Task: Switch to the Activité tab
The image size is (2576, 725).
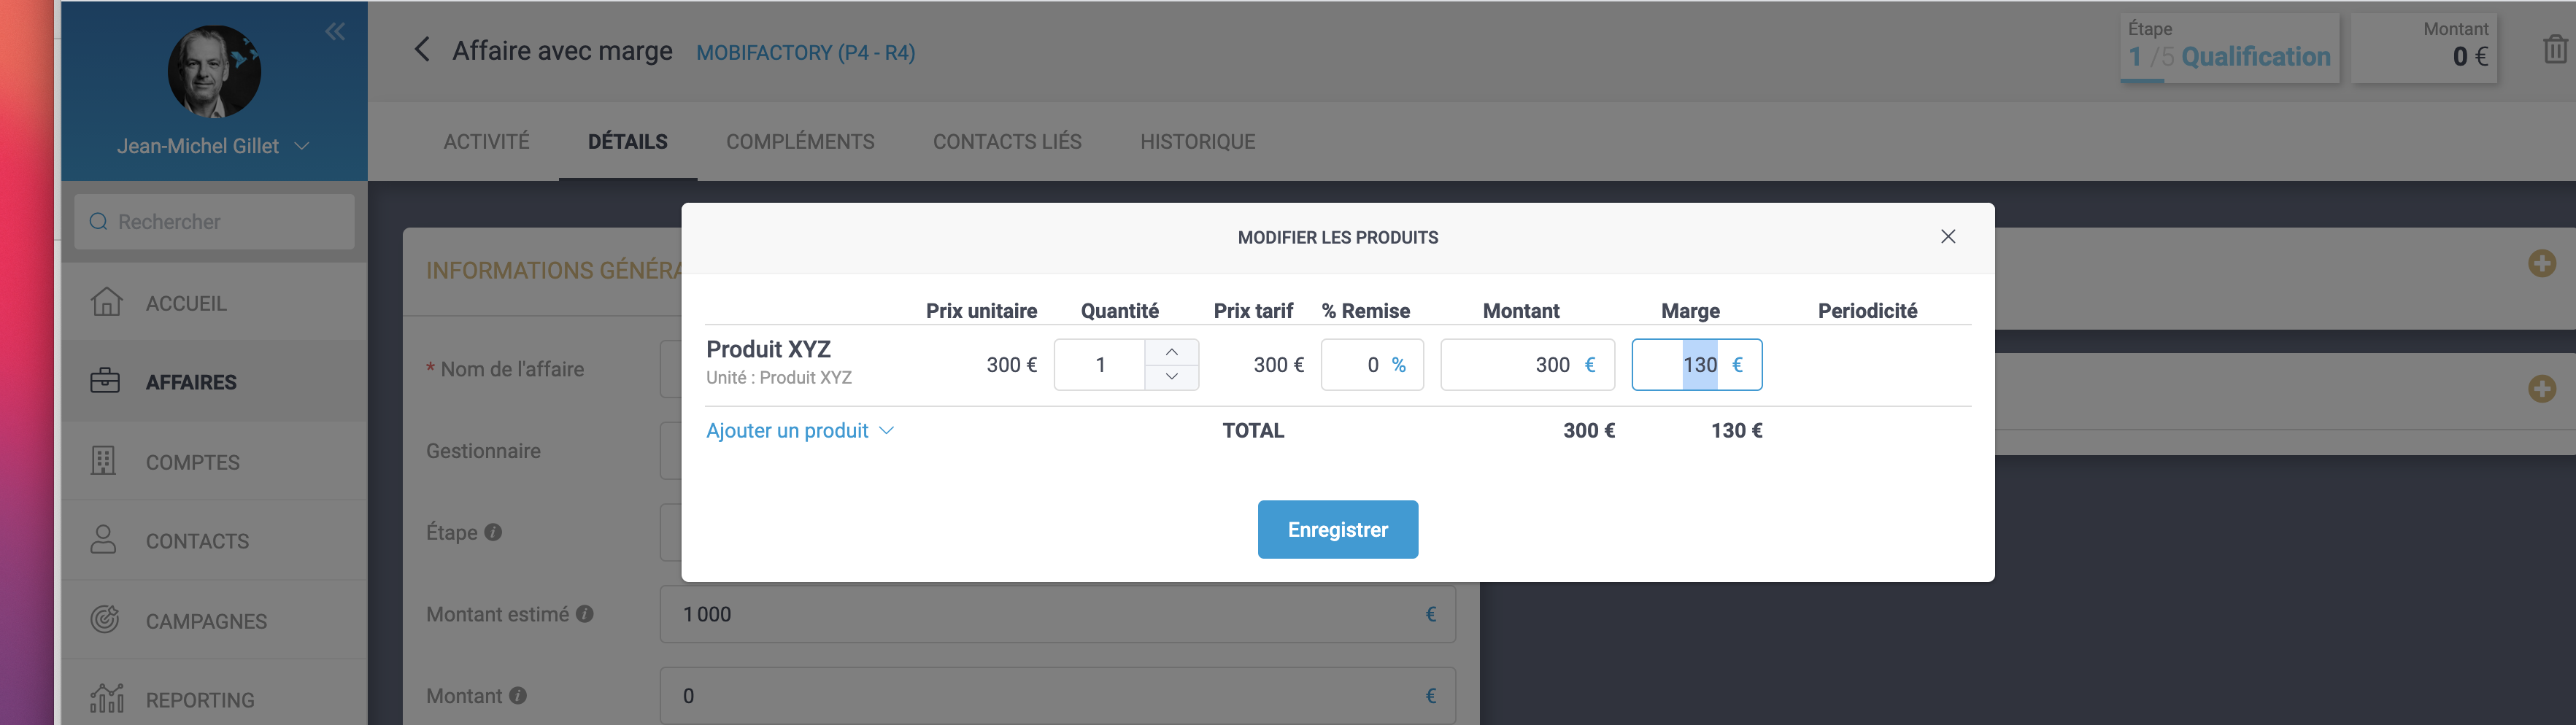Action: point(486,142)
